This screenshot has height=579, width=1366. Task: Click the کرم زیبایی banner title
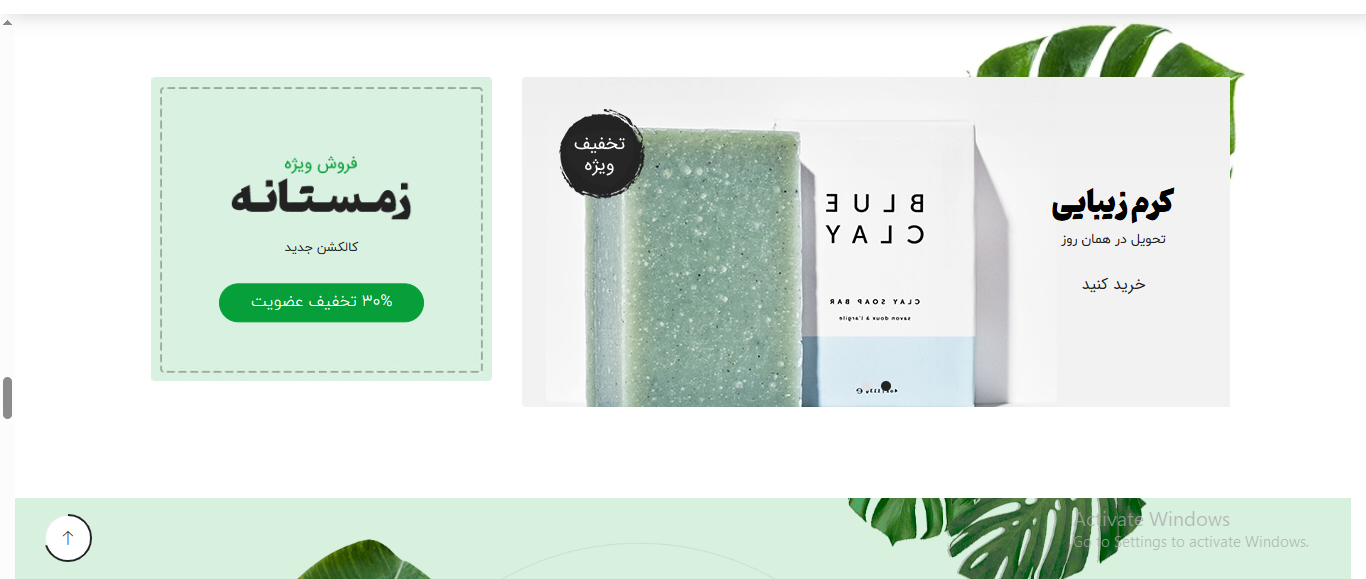[1112, 203]
